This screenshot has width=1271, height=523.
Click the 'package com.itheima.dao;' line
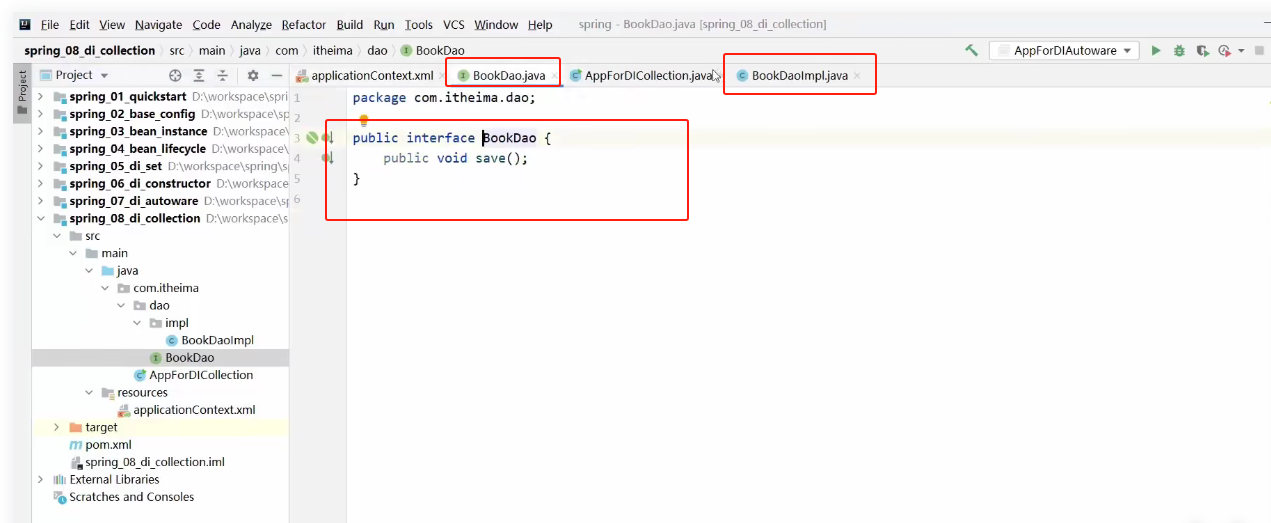pos(444,98)
